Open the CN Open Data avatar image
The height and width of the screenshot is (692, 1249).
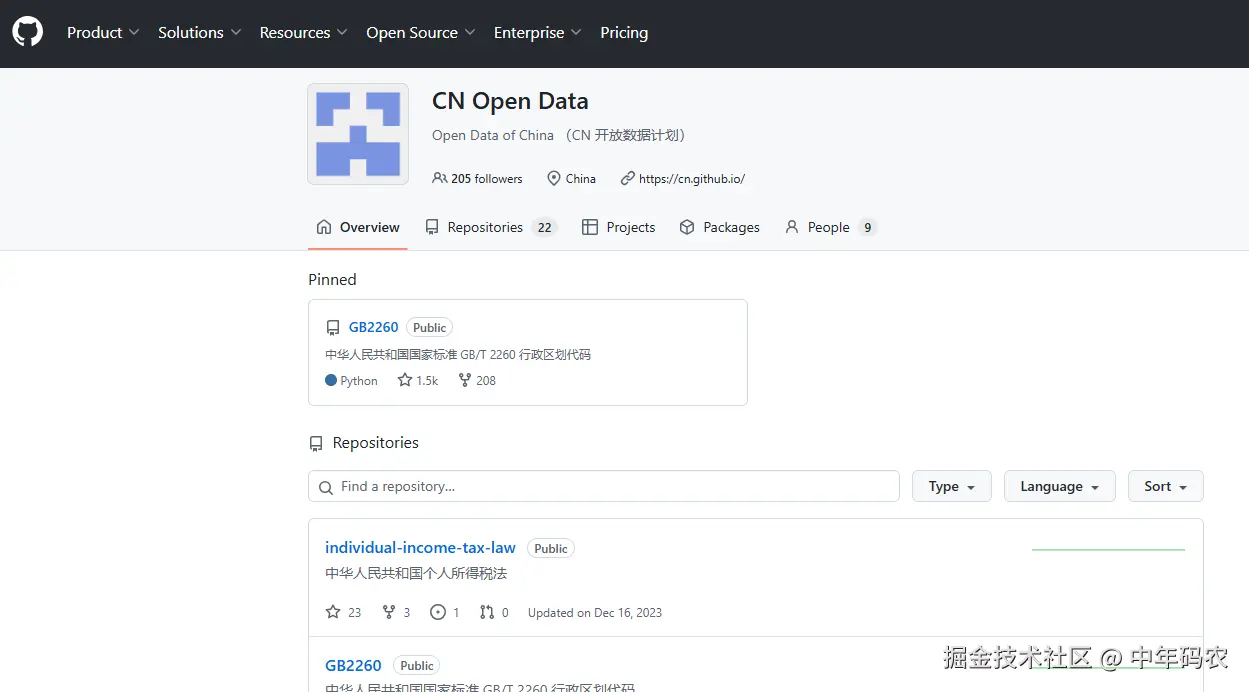(x=358, y=134)
